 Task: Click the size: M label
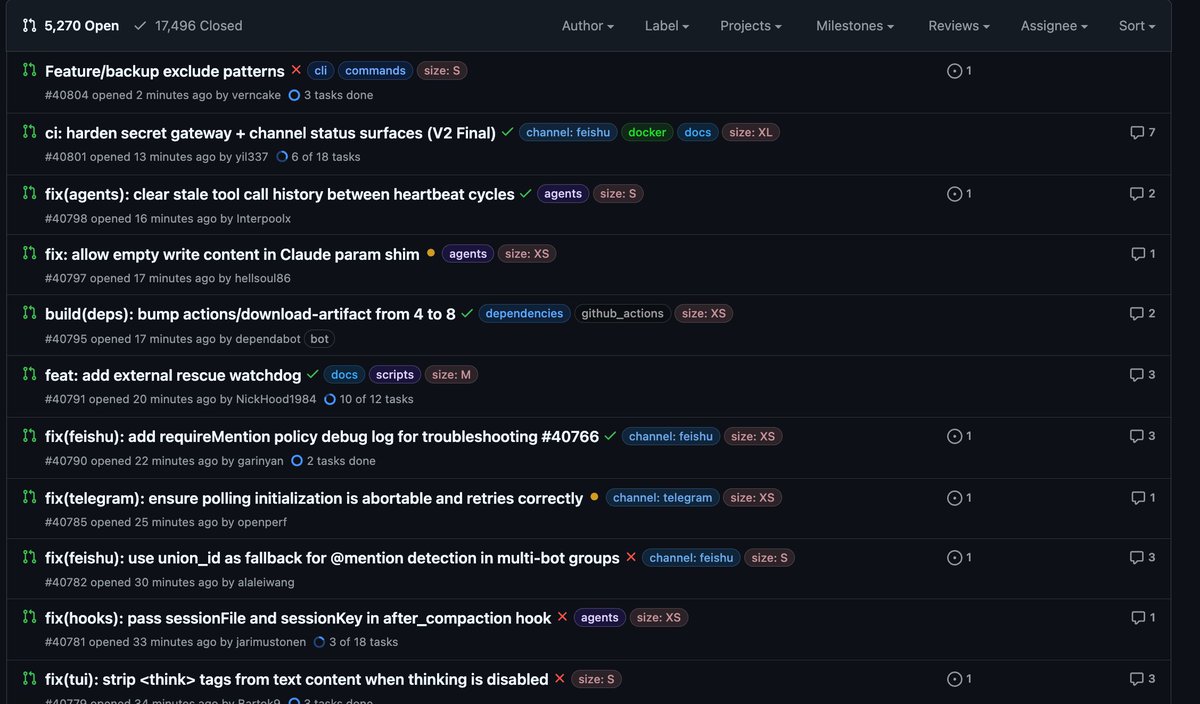point(451,375)
